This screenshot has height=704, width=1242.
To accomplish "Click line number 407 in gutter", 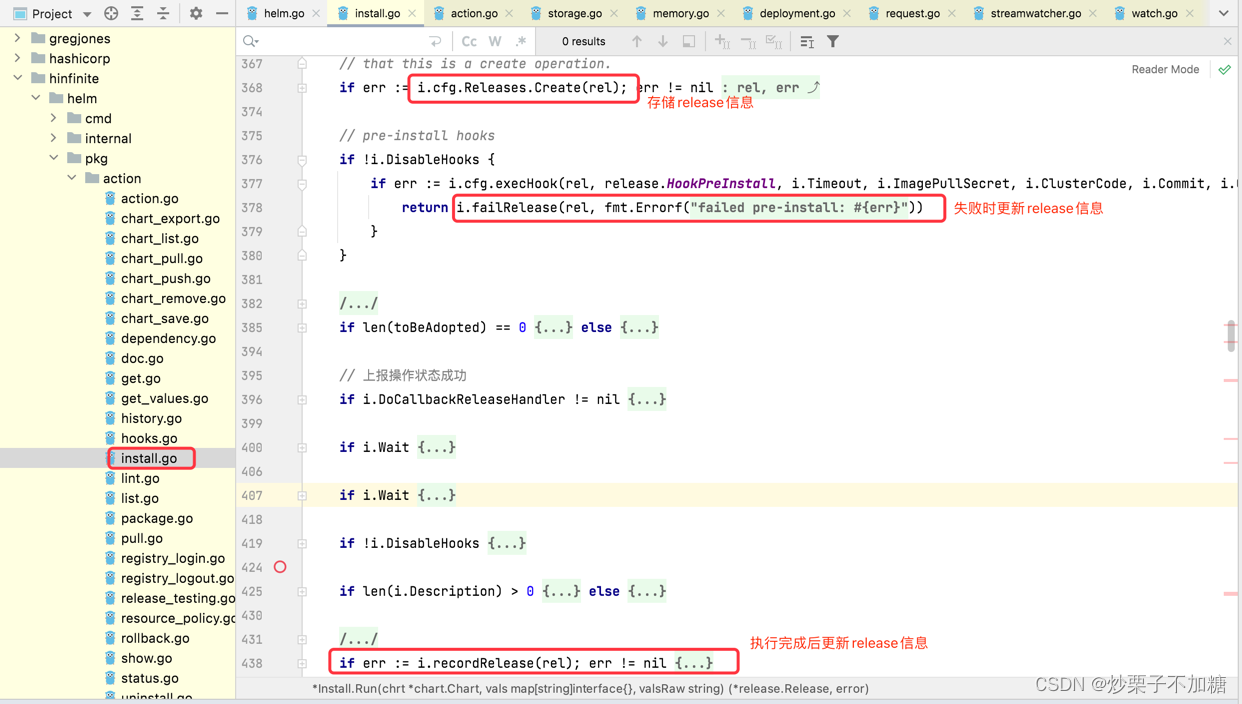I will 251,496.
